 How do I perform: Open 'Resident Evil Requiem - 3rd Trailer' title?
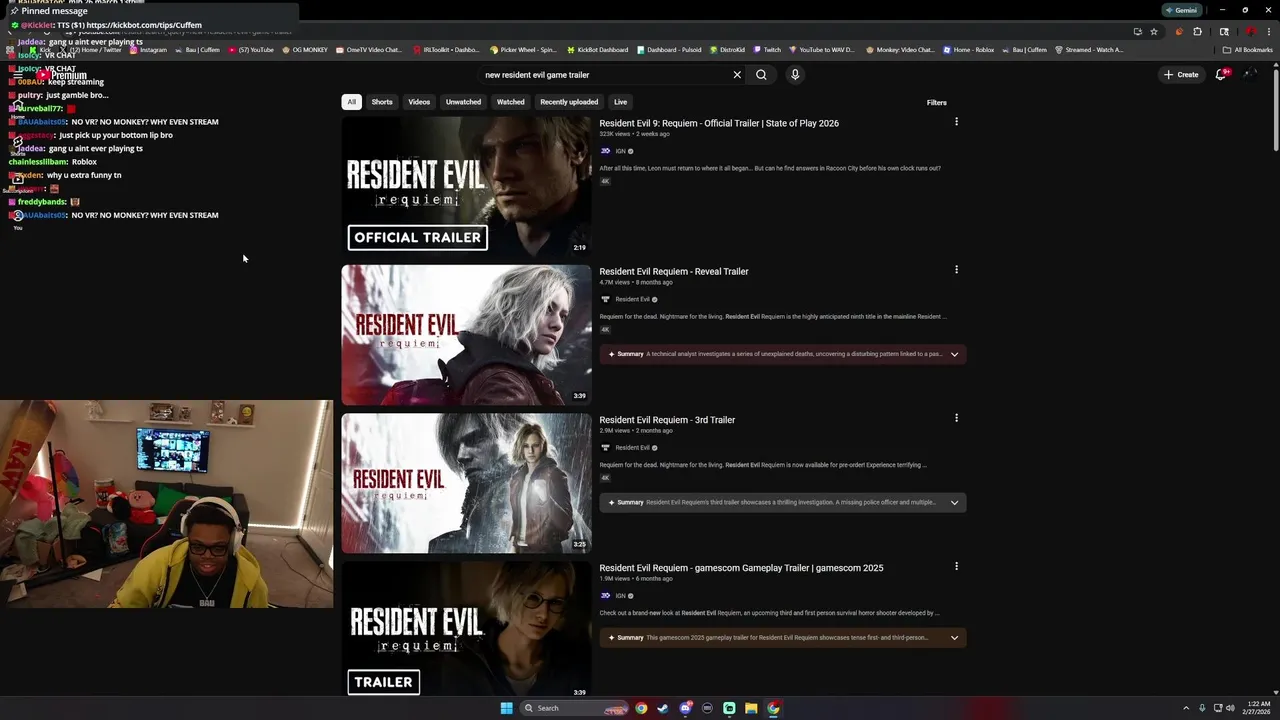tap(667, 420)
